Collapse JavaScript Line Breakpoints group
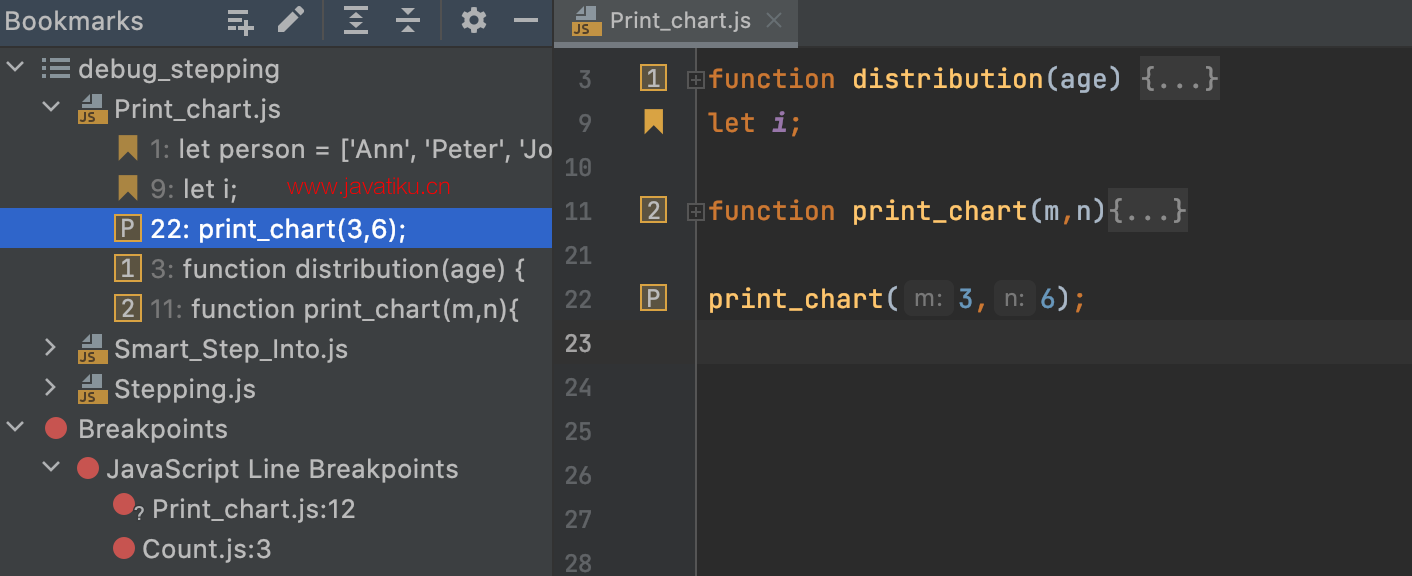The width and height of the screenshot is (1412, 576). 52,469
